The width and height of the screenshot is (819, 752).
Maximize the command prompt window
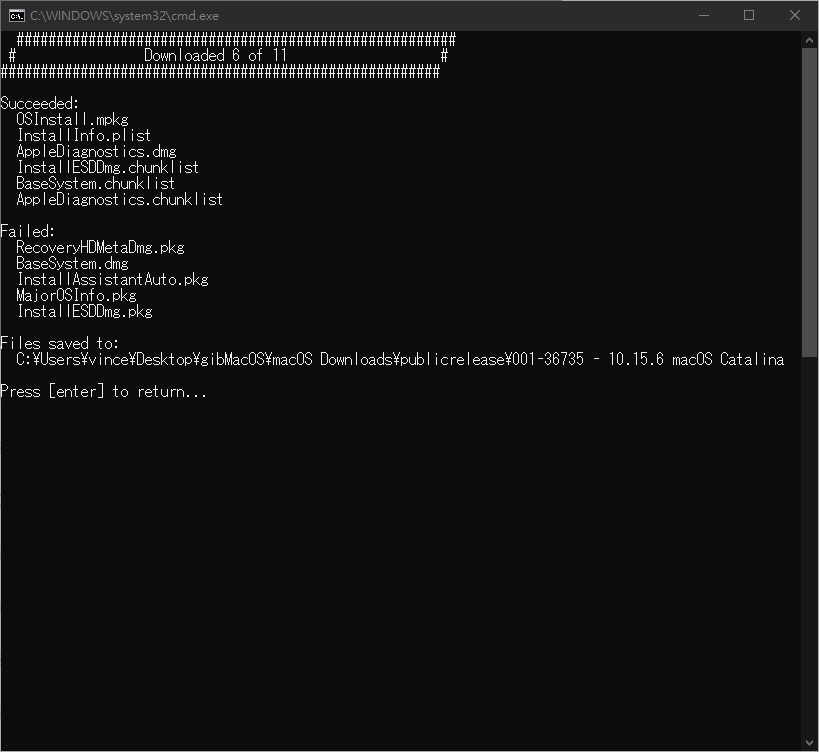tap(749, 16)
